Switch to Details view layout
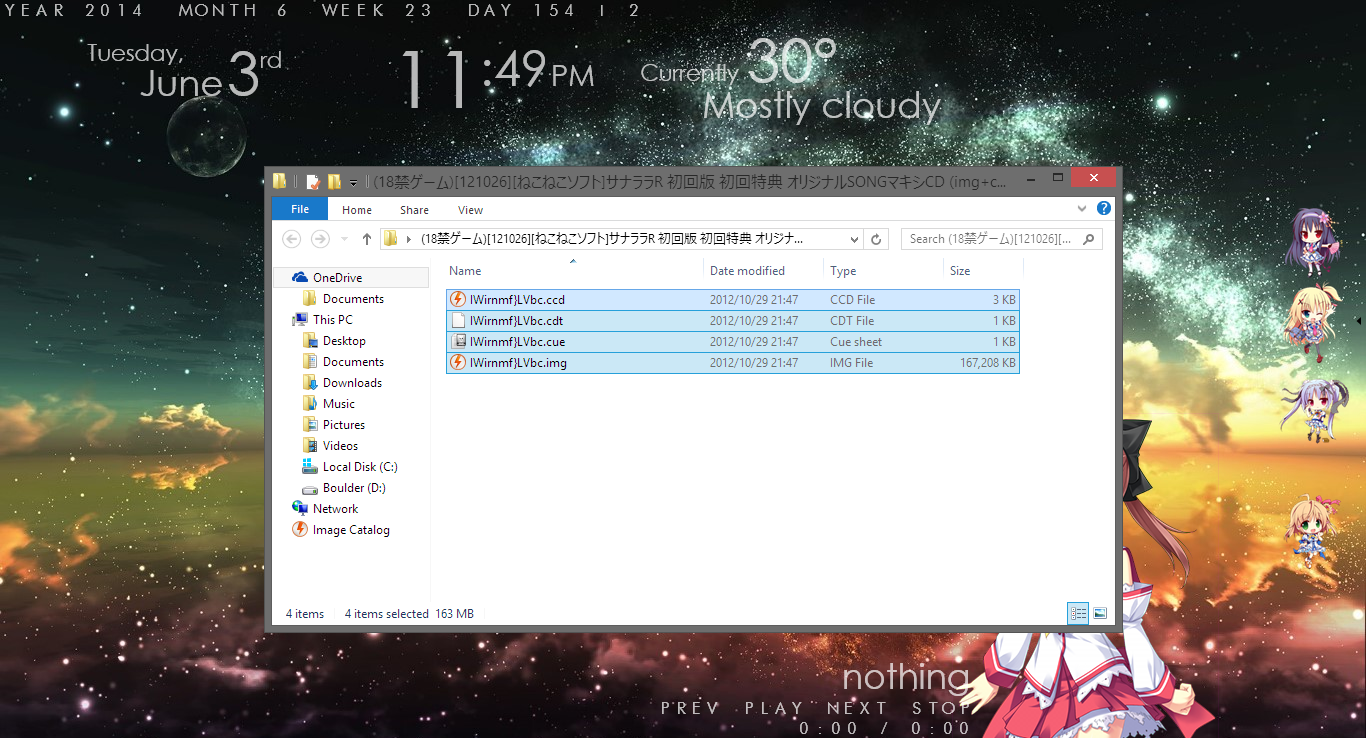1366x738 pixels. [x=1078, y=614]
